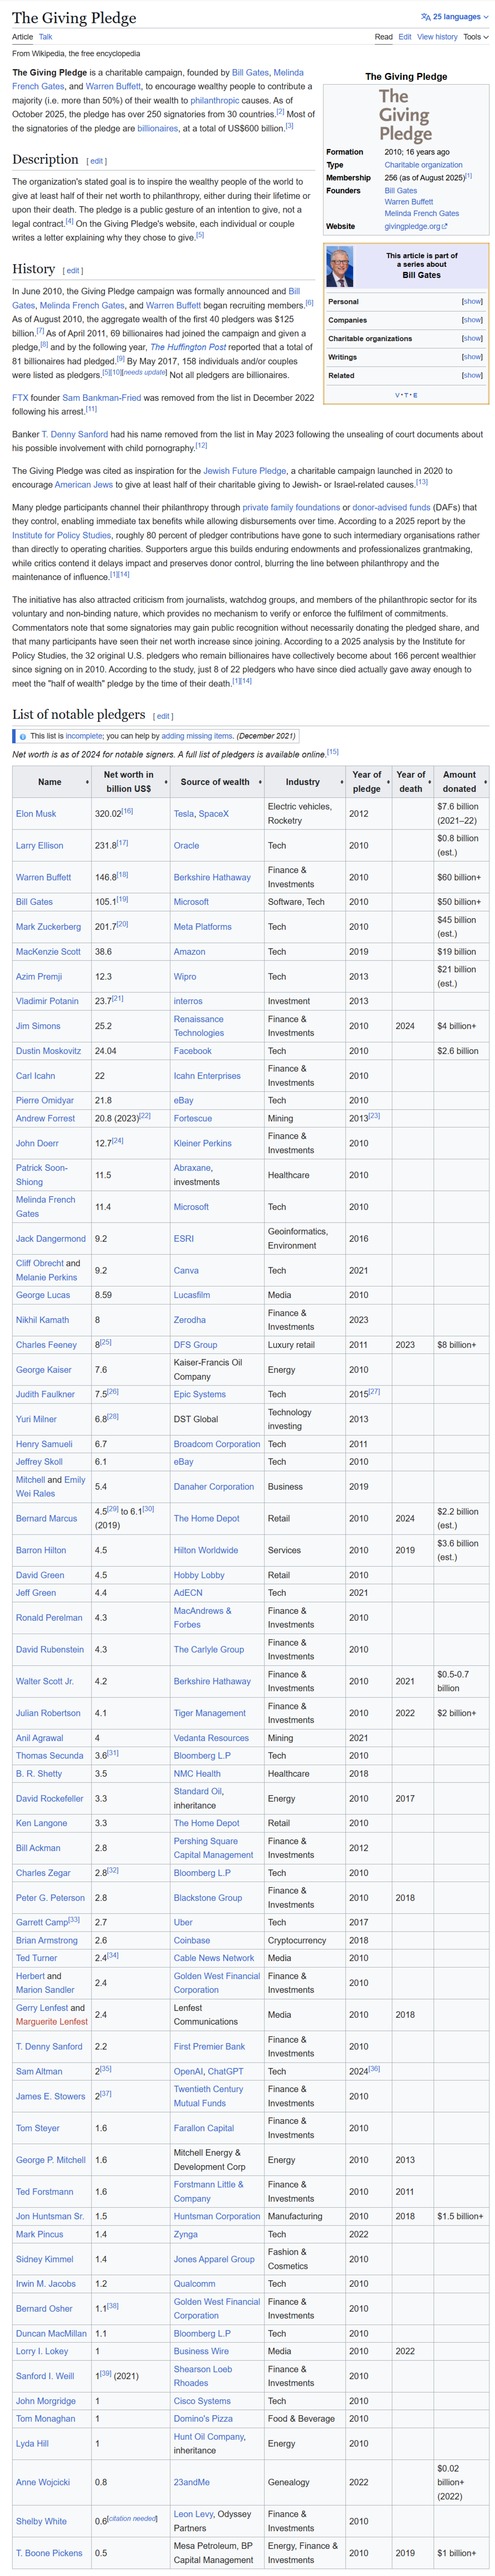Screen dimensions: 495x2576
Task: Open the Meta Platforms link
Action: pyautogui.click(x=202, y=927)
